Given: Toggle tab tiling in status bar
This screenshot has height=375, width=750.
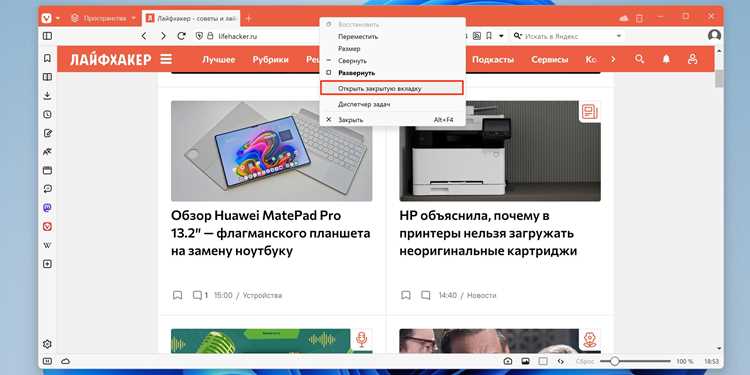Looking at the screenshot, I should tap(543, 361).
